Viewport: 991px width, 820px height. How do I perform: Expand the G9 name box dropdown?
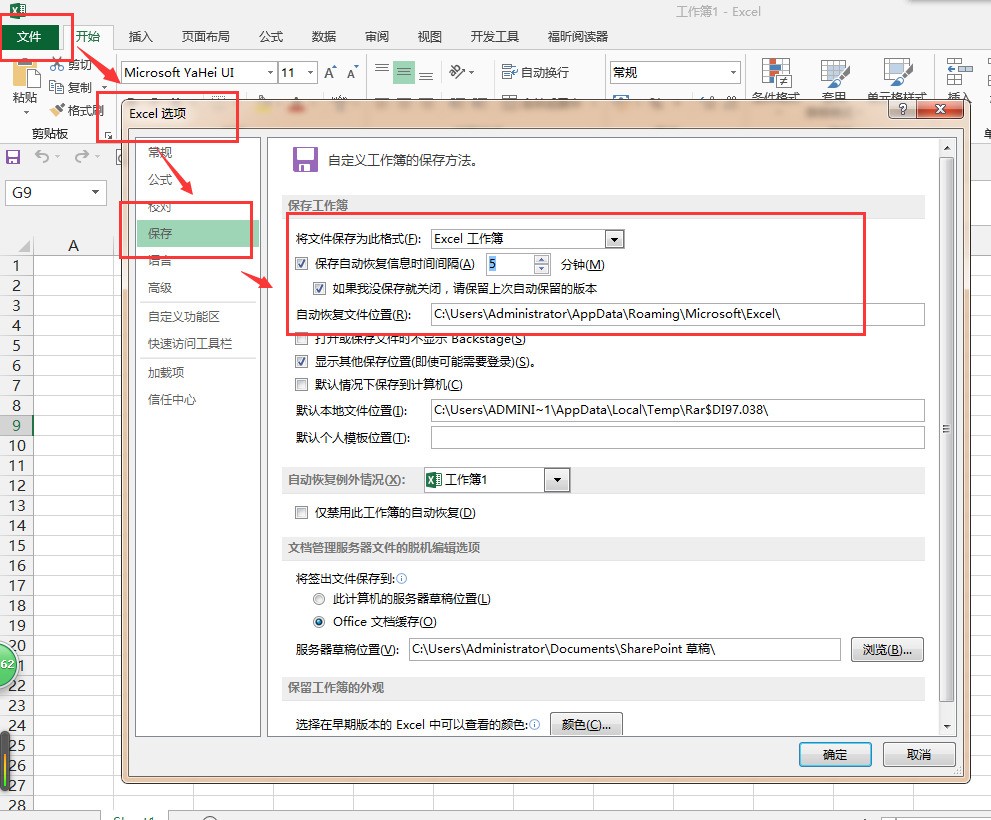(x=95, y=192)
